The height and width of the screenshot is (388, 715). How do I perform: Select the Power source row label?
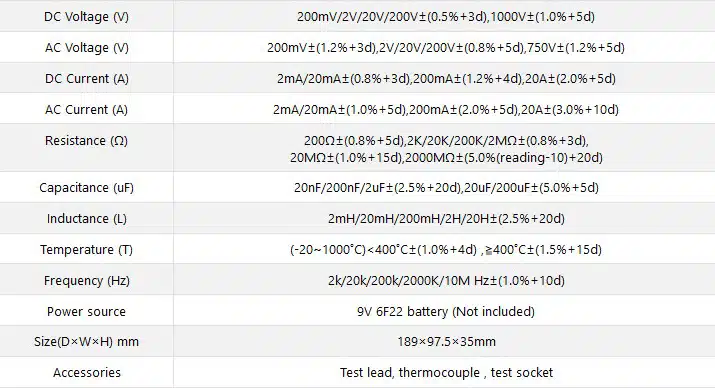(86, 312)
